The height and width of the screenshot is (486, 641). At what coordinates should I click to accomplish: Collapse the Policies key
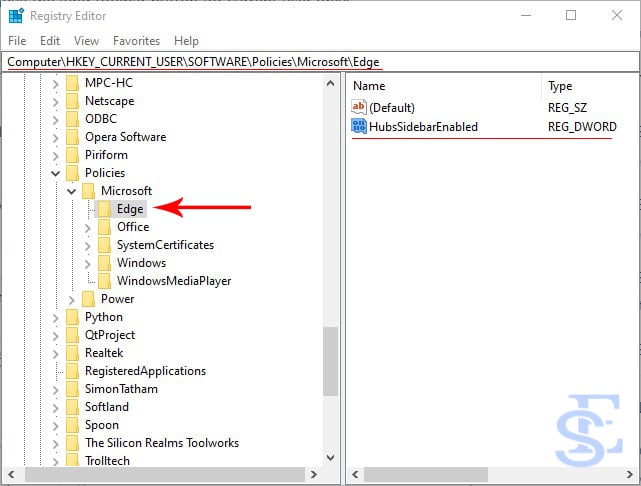point(56,173)
